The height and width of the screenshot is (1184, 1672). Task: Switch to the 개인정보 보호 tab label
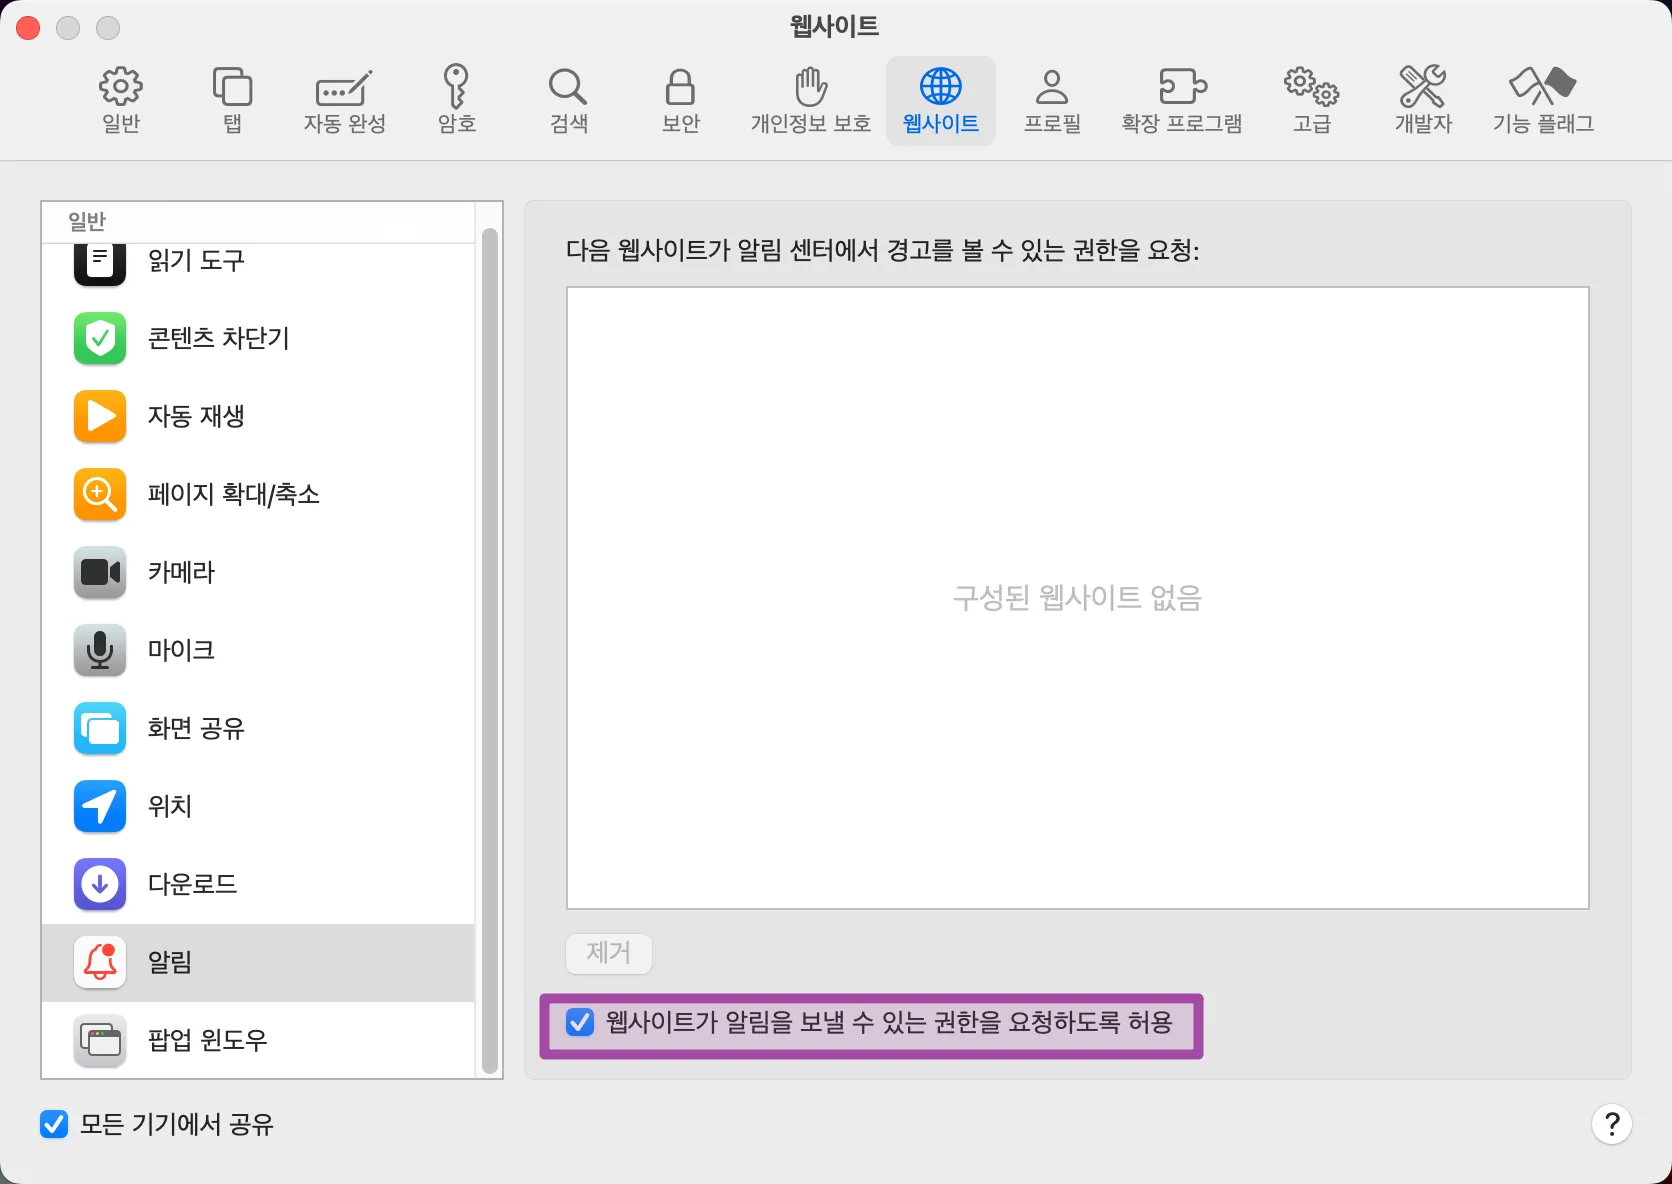tap(811, 123)
